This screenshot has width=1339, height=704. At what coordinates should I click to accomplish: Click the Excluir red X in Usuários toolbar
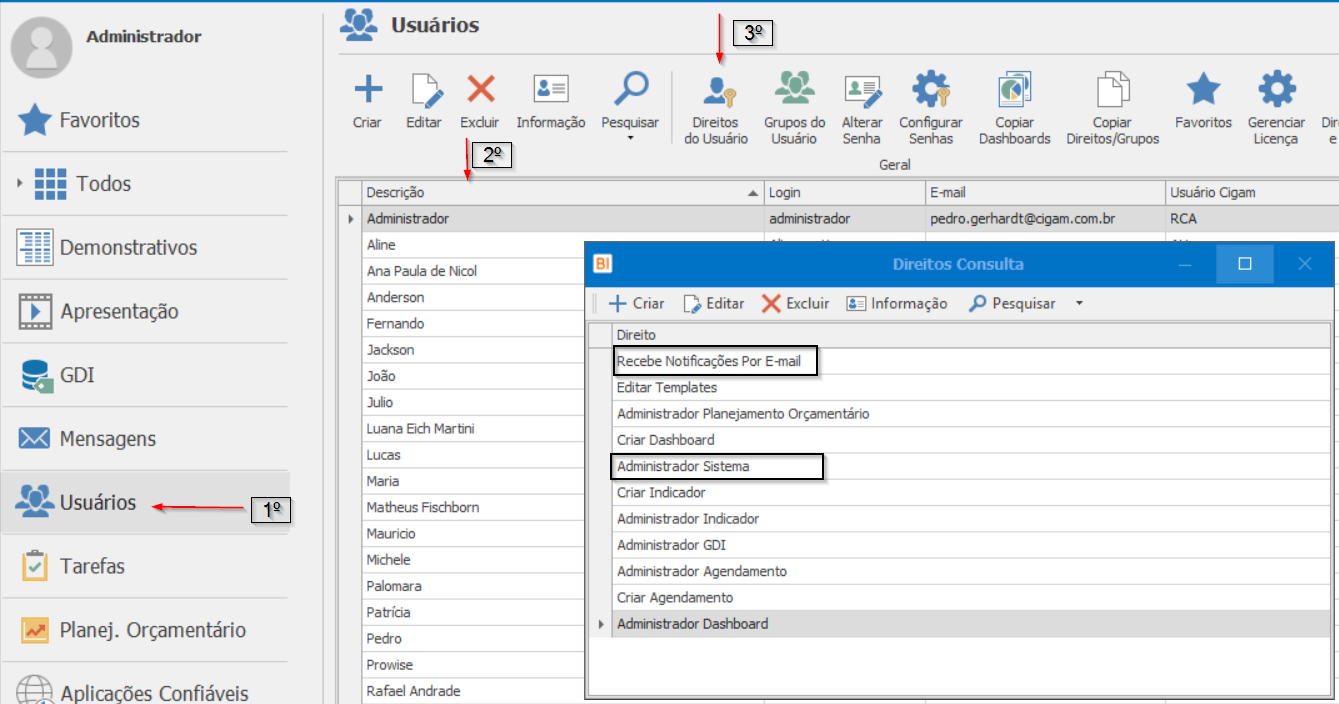481,90
